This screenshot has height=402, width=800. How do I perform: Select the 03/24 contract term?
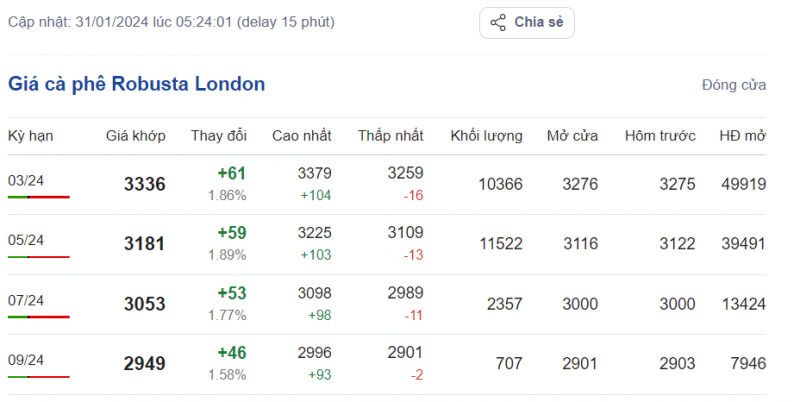(x=26, y=180)
